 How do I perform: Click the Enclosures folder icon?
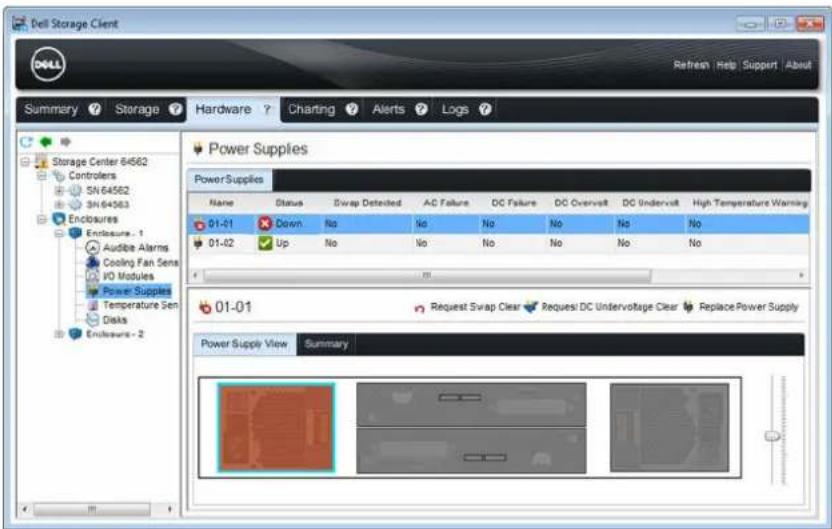58,219
